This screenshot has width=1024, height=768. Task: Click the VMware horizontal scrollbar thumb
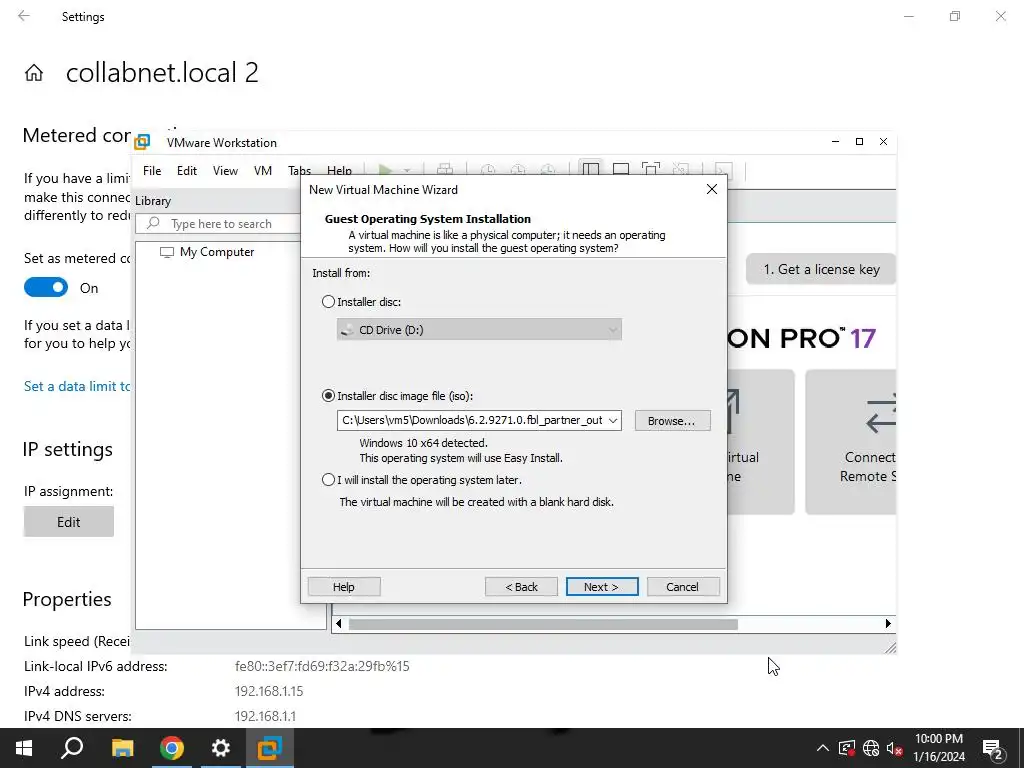click(x=543, y=624)
